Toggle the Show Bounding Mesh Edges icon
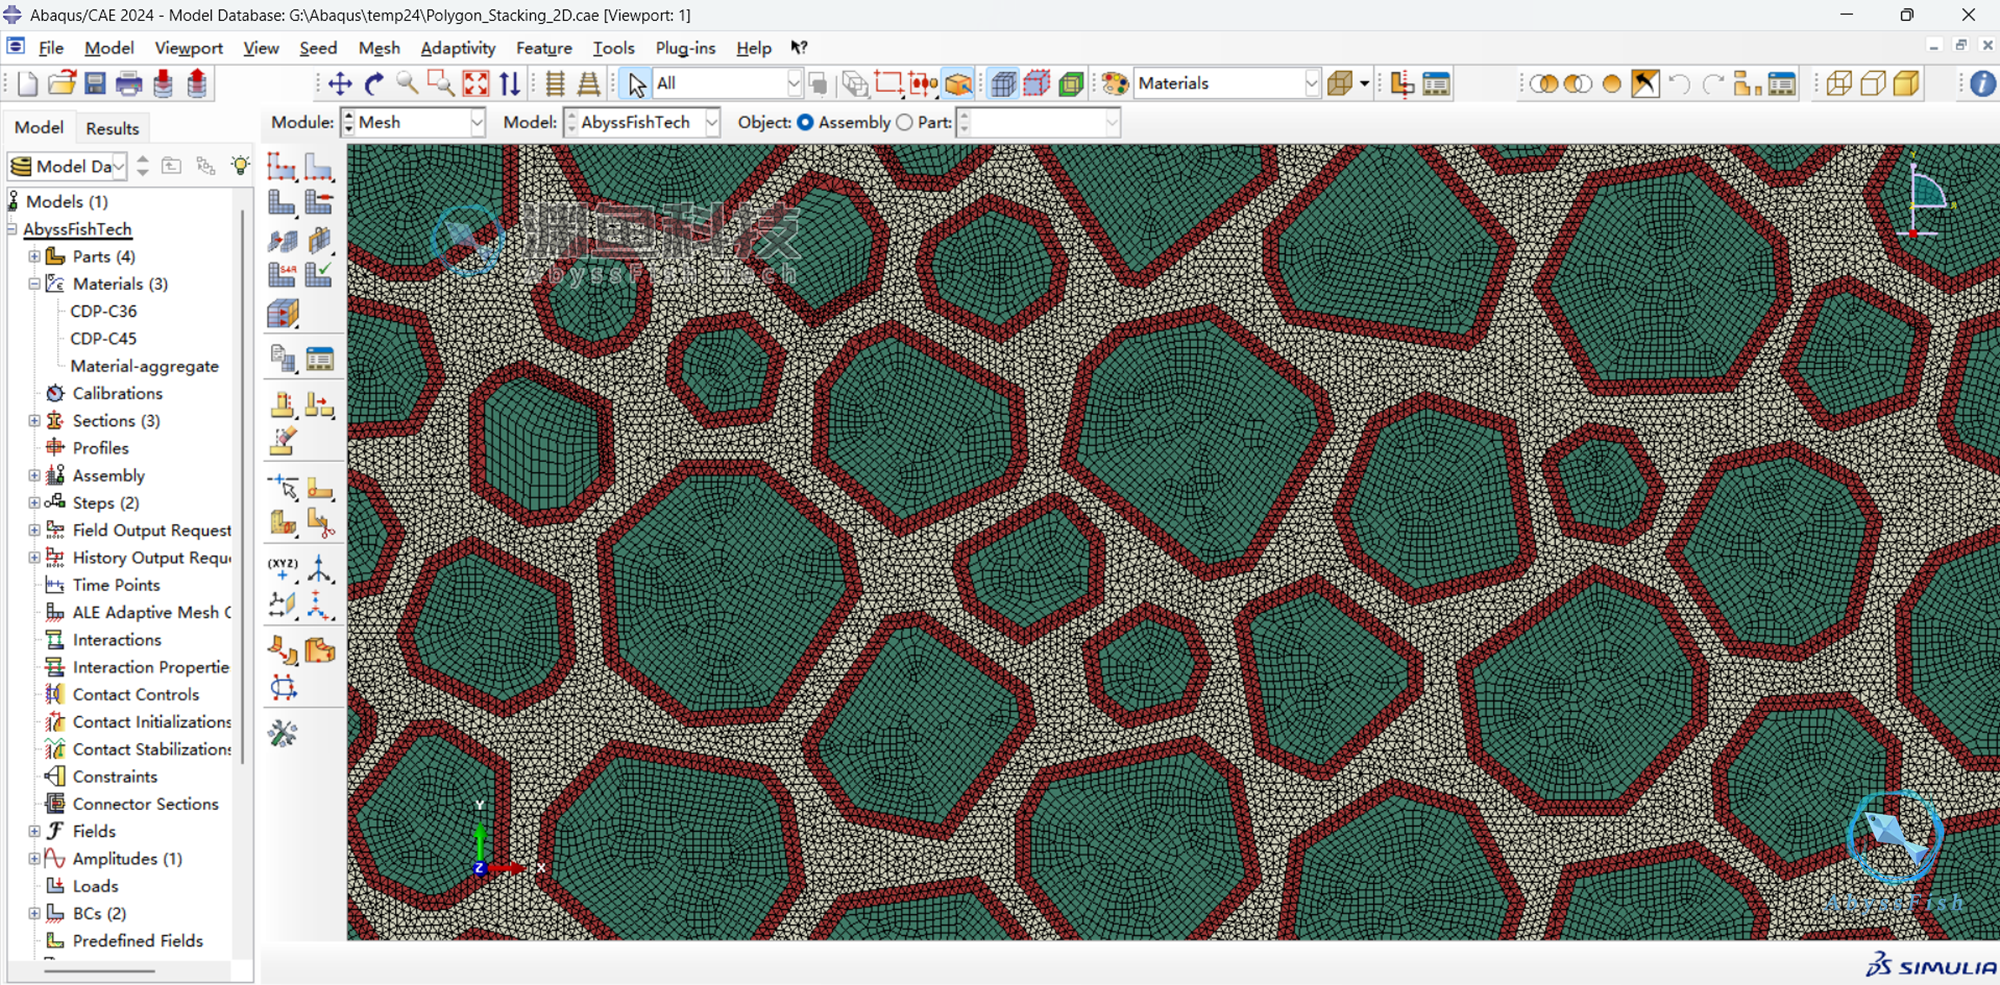The image size is (2000, 985). [1037, 84]
